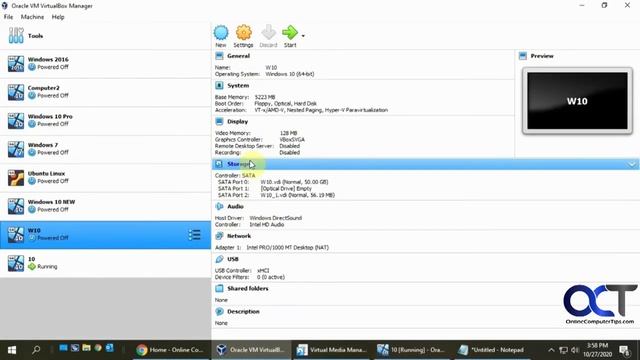Switch to 10 [Running] taskbar window

click(412, 350)
